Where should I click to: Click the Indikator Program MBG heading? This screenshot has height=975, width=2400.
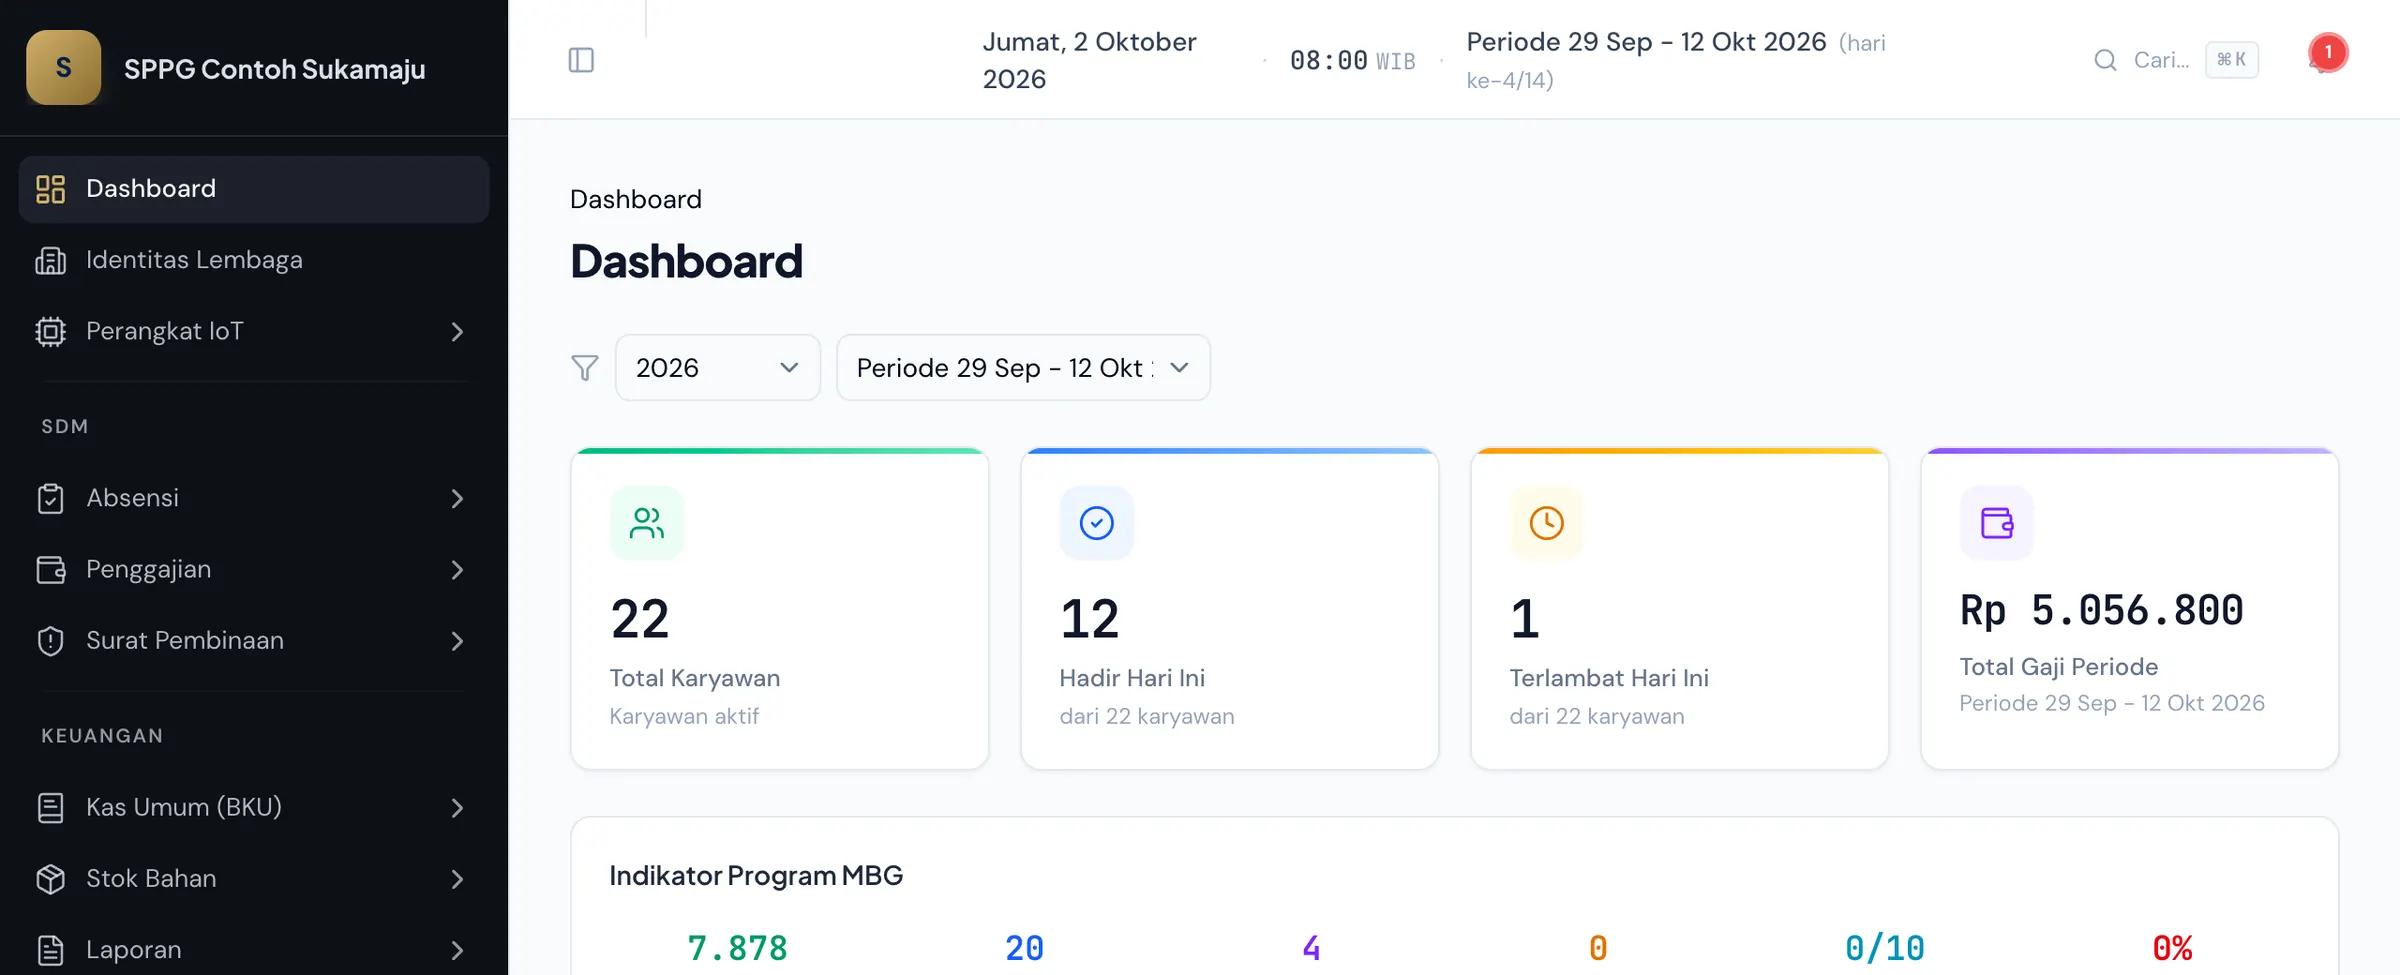pyautogui.click(x=756, y=876)
